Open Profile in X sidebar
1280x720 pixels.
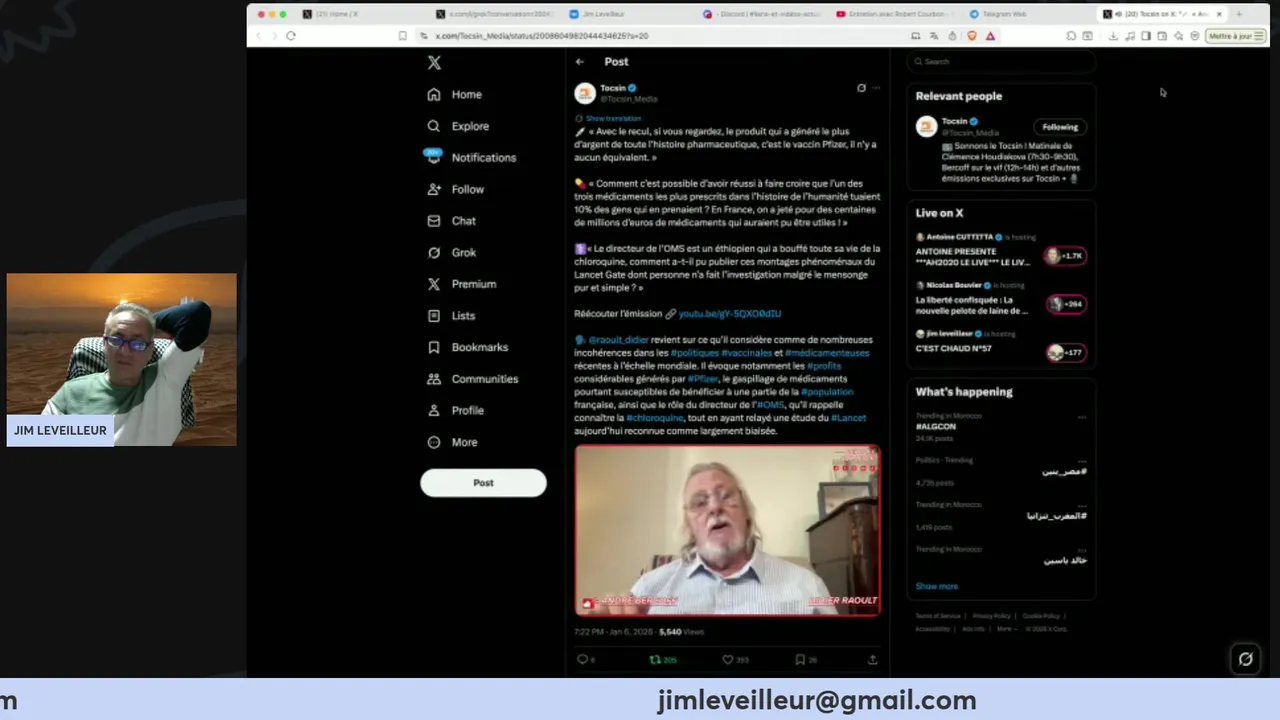456,410
